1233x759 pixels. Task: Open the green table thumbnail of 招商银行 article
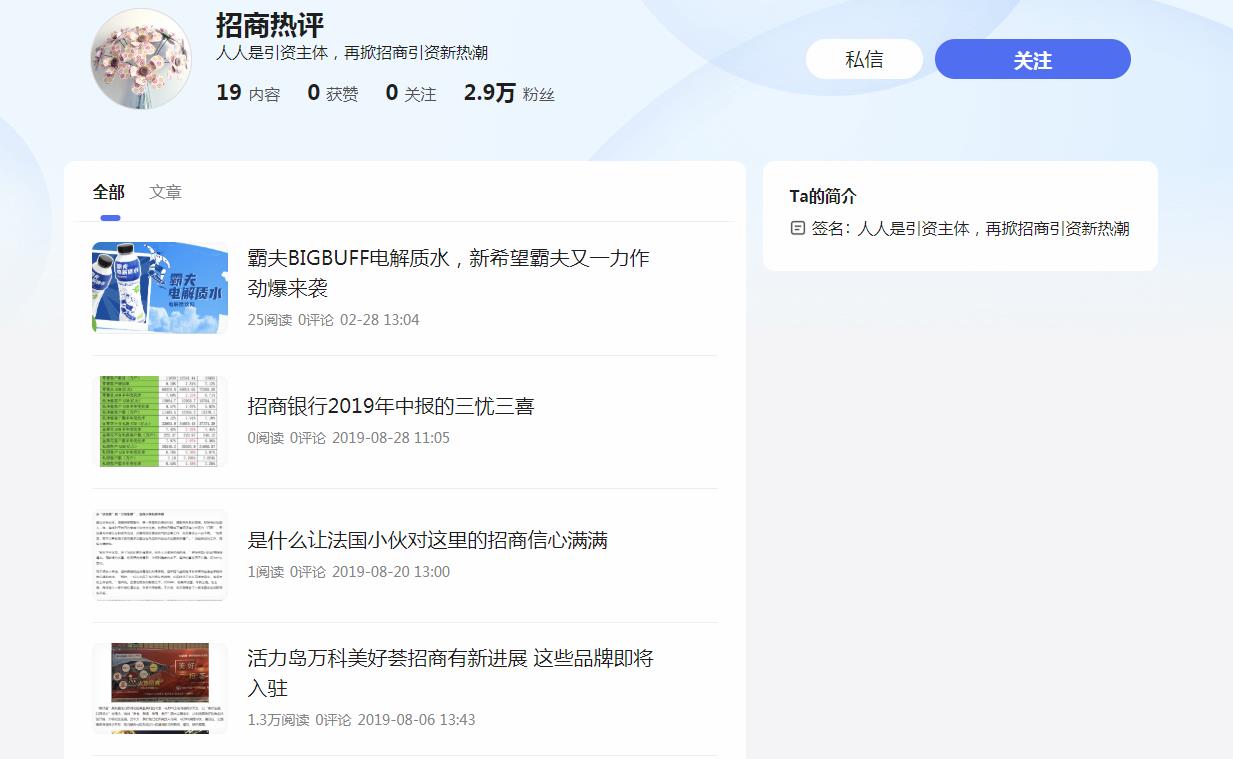[x=160, y=421]
